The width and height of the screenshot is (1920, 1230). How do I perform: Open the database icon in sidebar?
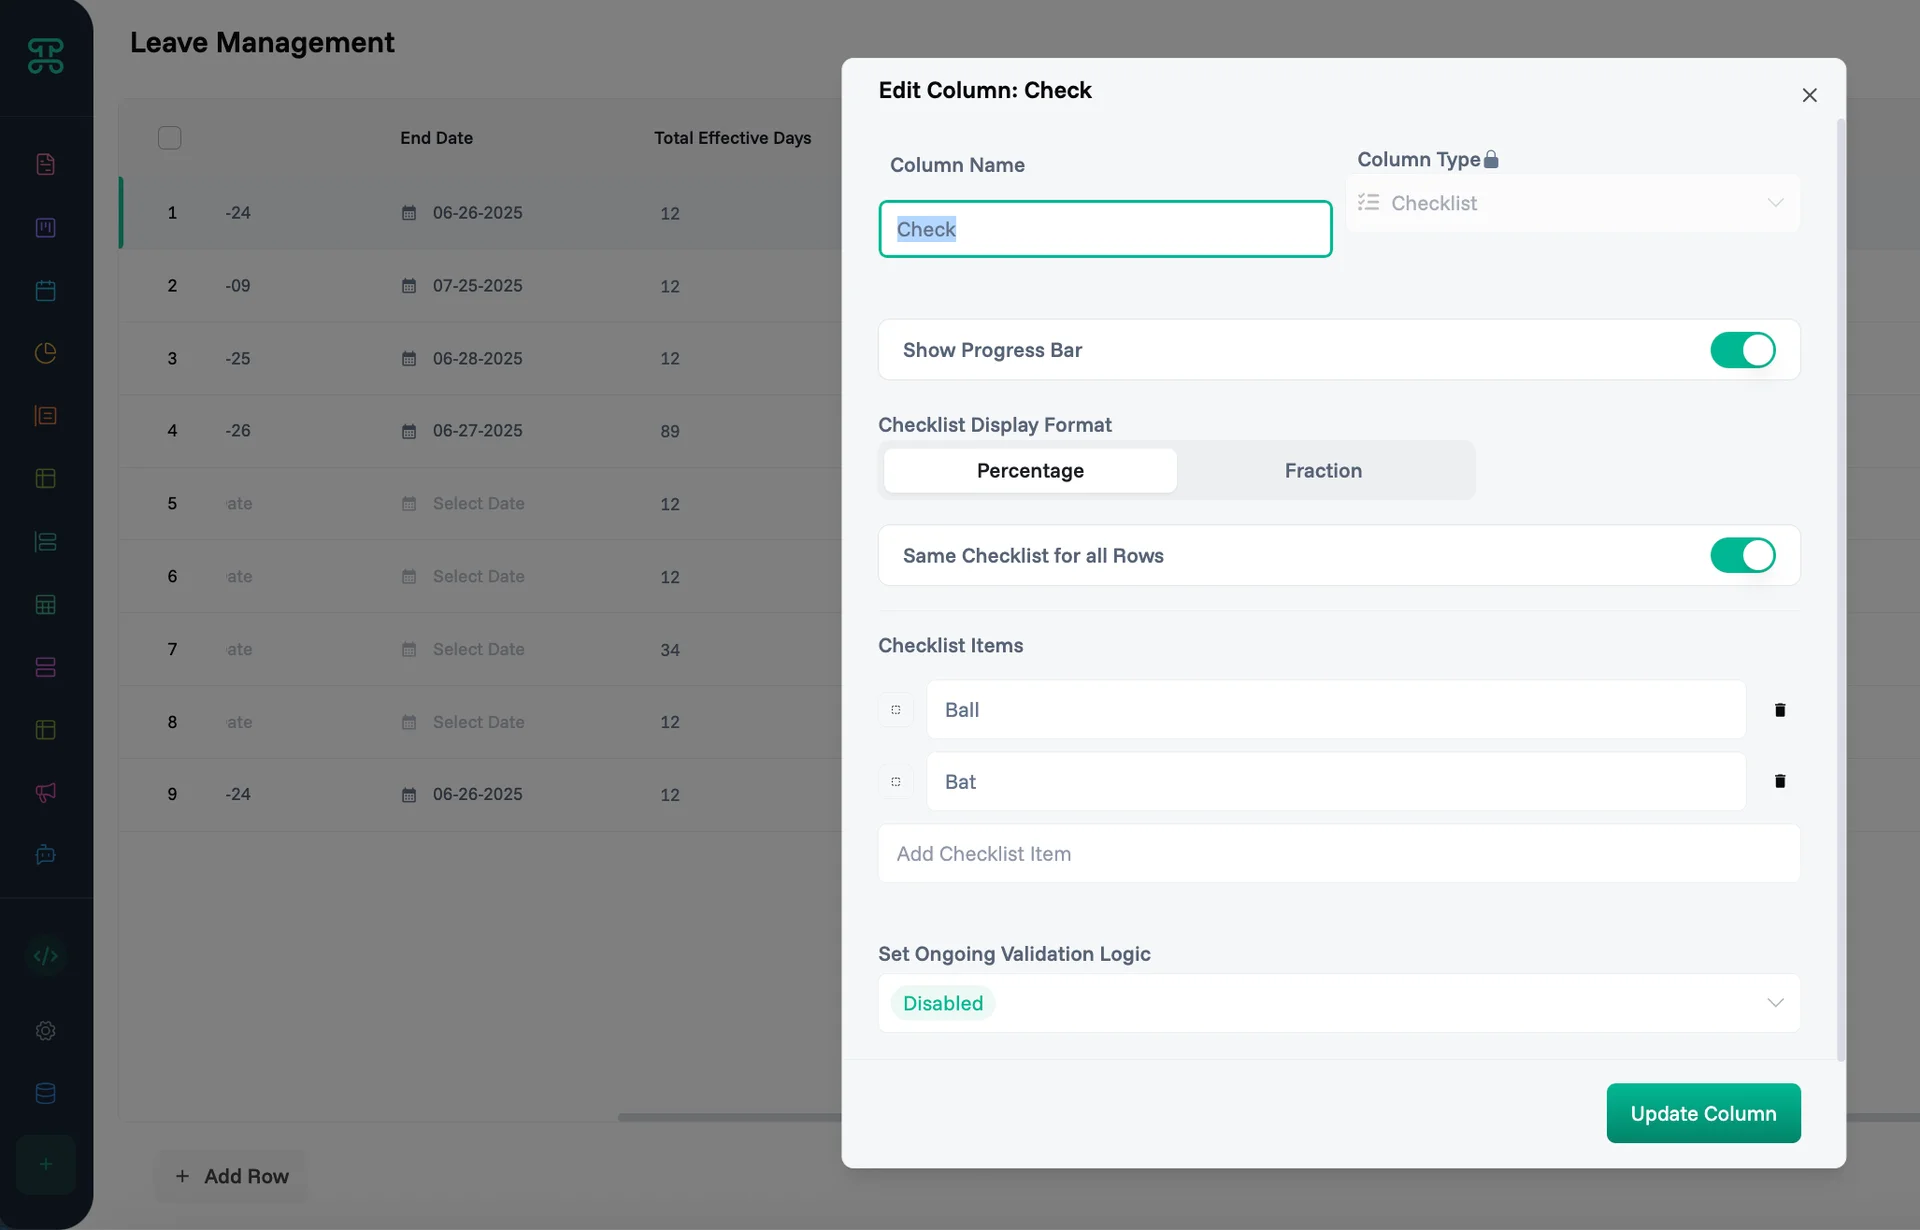click(45, 1093)
